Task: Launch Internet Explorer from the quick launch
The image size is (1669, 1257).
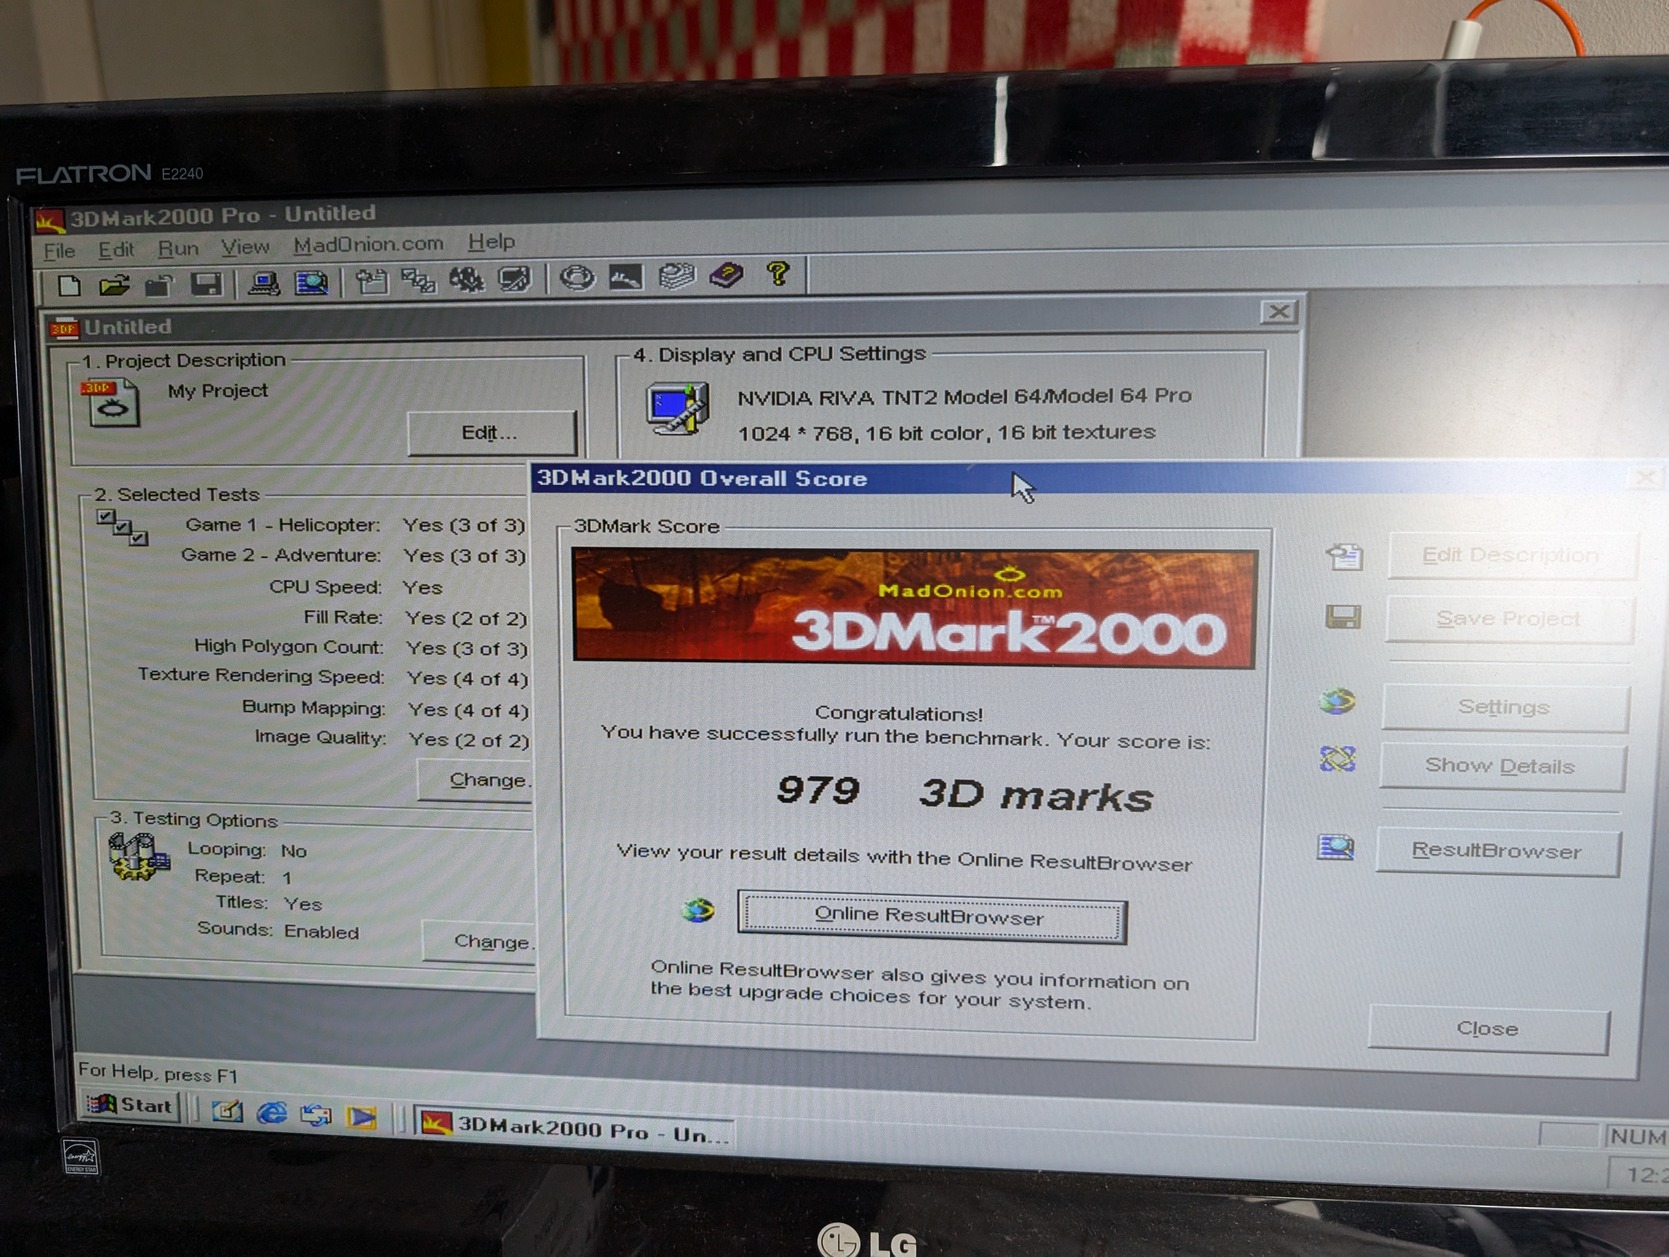Action: coord(271,1113)
